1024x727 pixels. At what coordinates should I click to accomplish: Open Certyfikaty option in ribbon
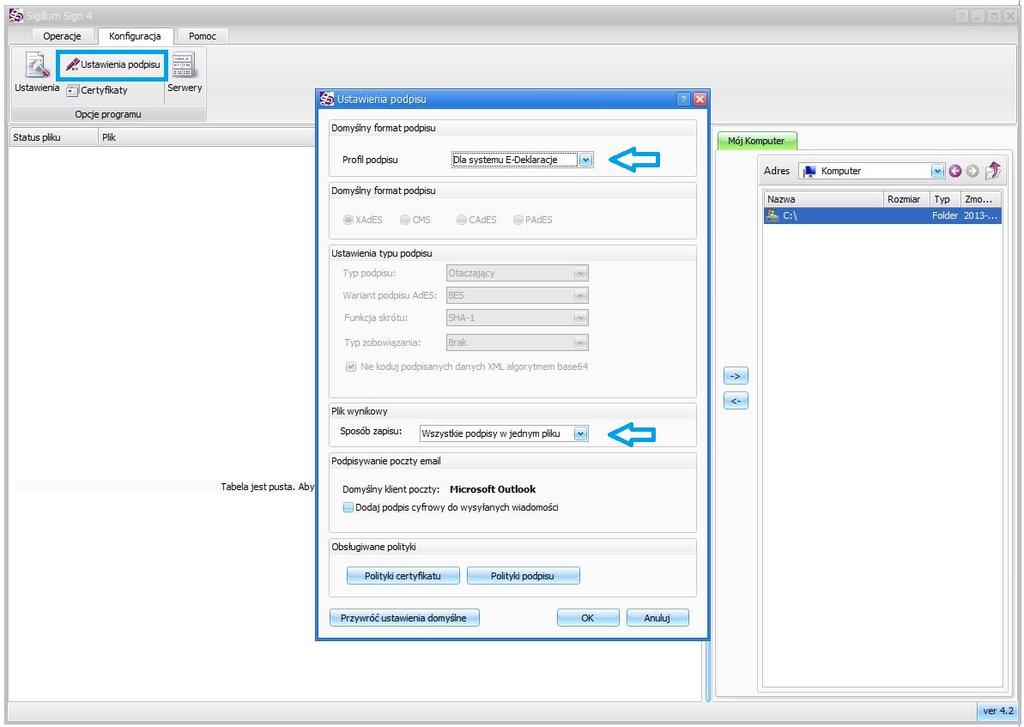click(97, 90)
